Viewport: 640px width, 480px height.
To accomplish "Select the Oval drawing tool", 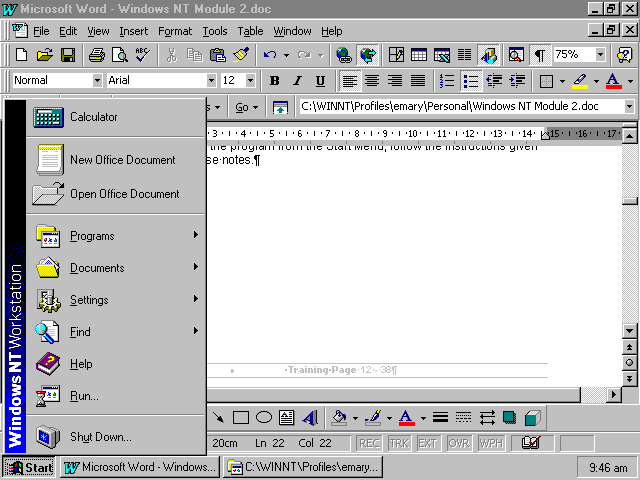I will tap(264, 417).
